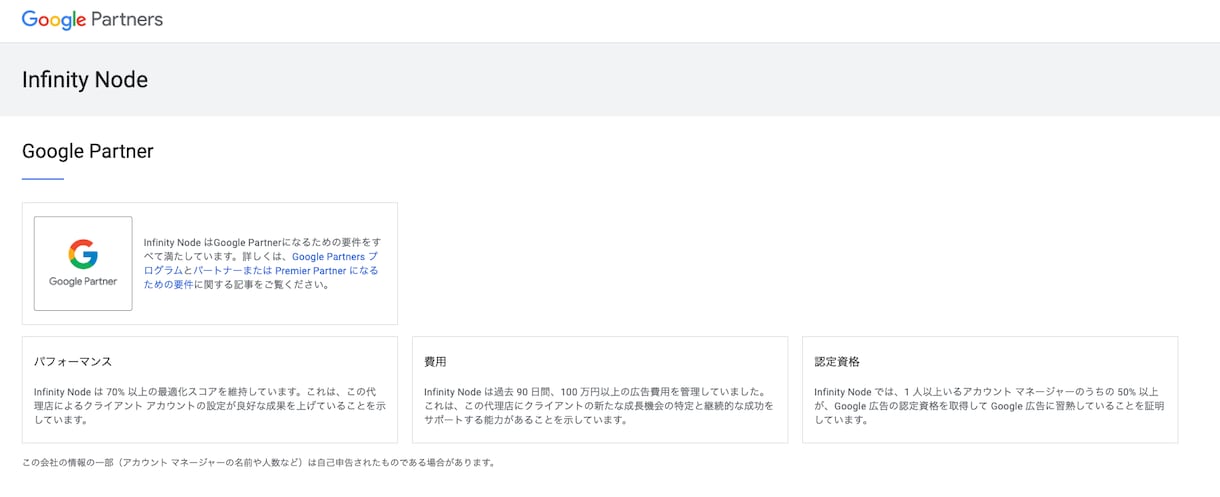1220x497 pixels.
Task: Select the Google Partner section heading
Action: click(x=88, y=152)
